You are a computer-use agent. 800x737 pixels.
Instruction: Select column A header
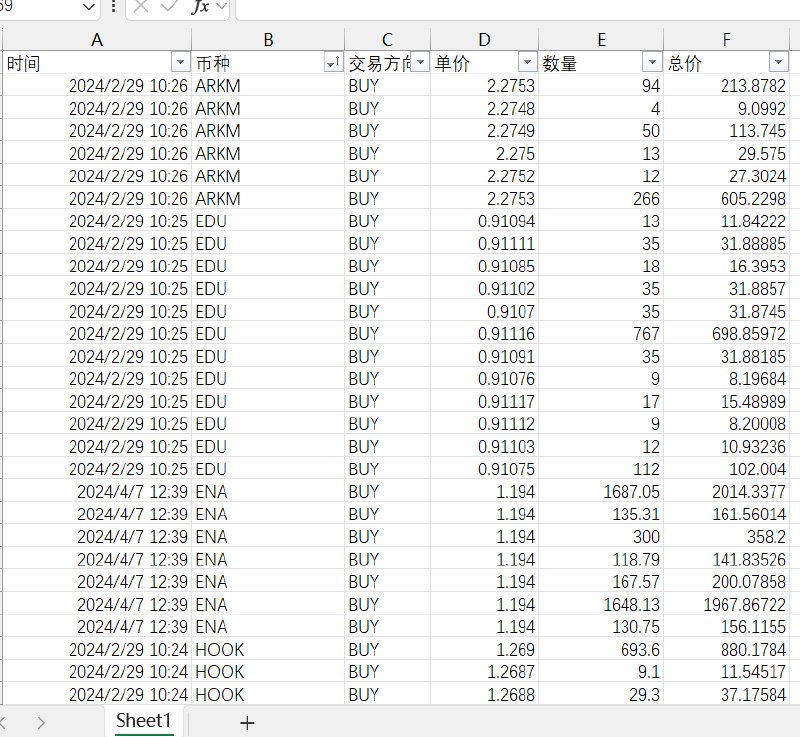point(97,39)
